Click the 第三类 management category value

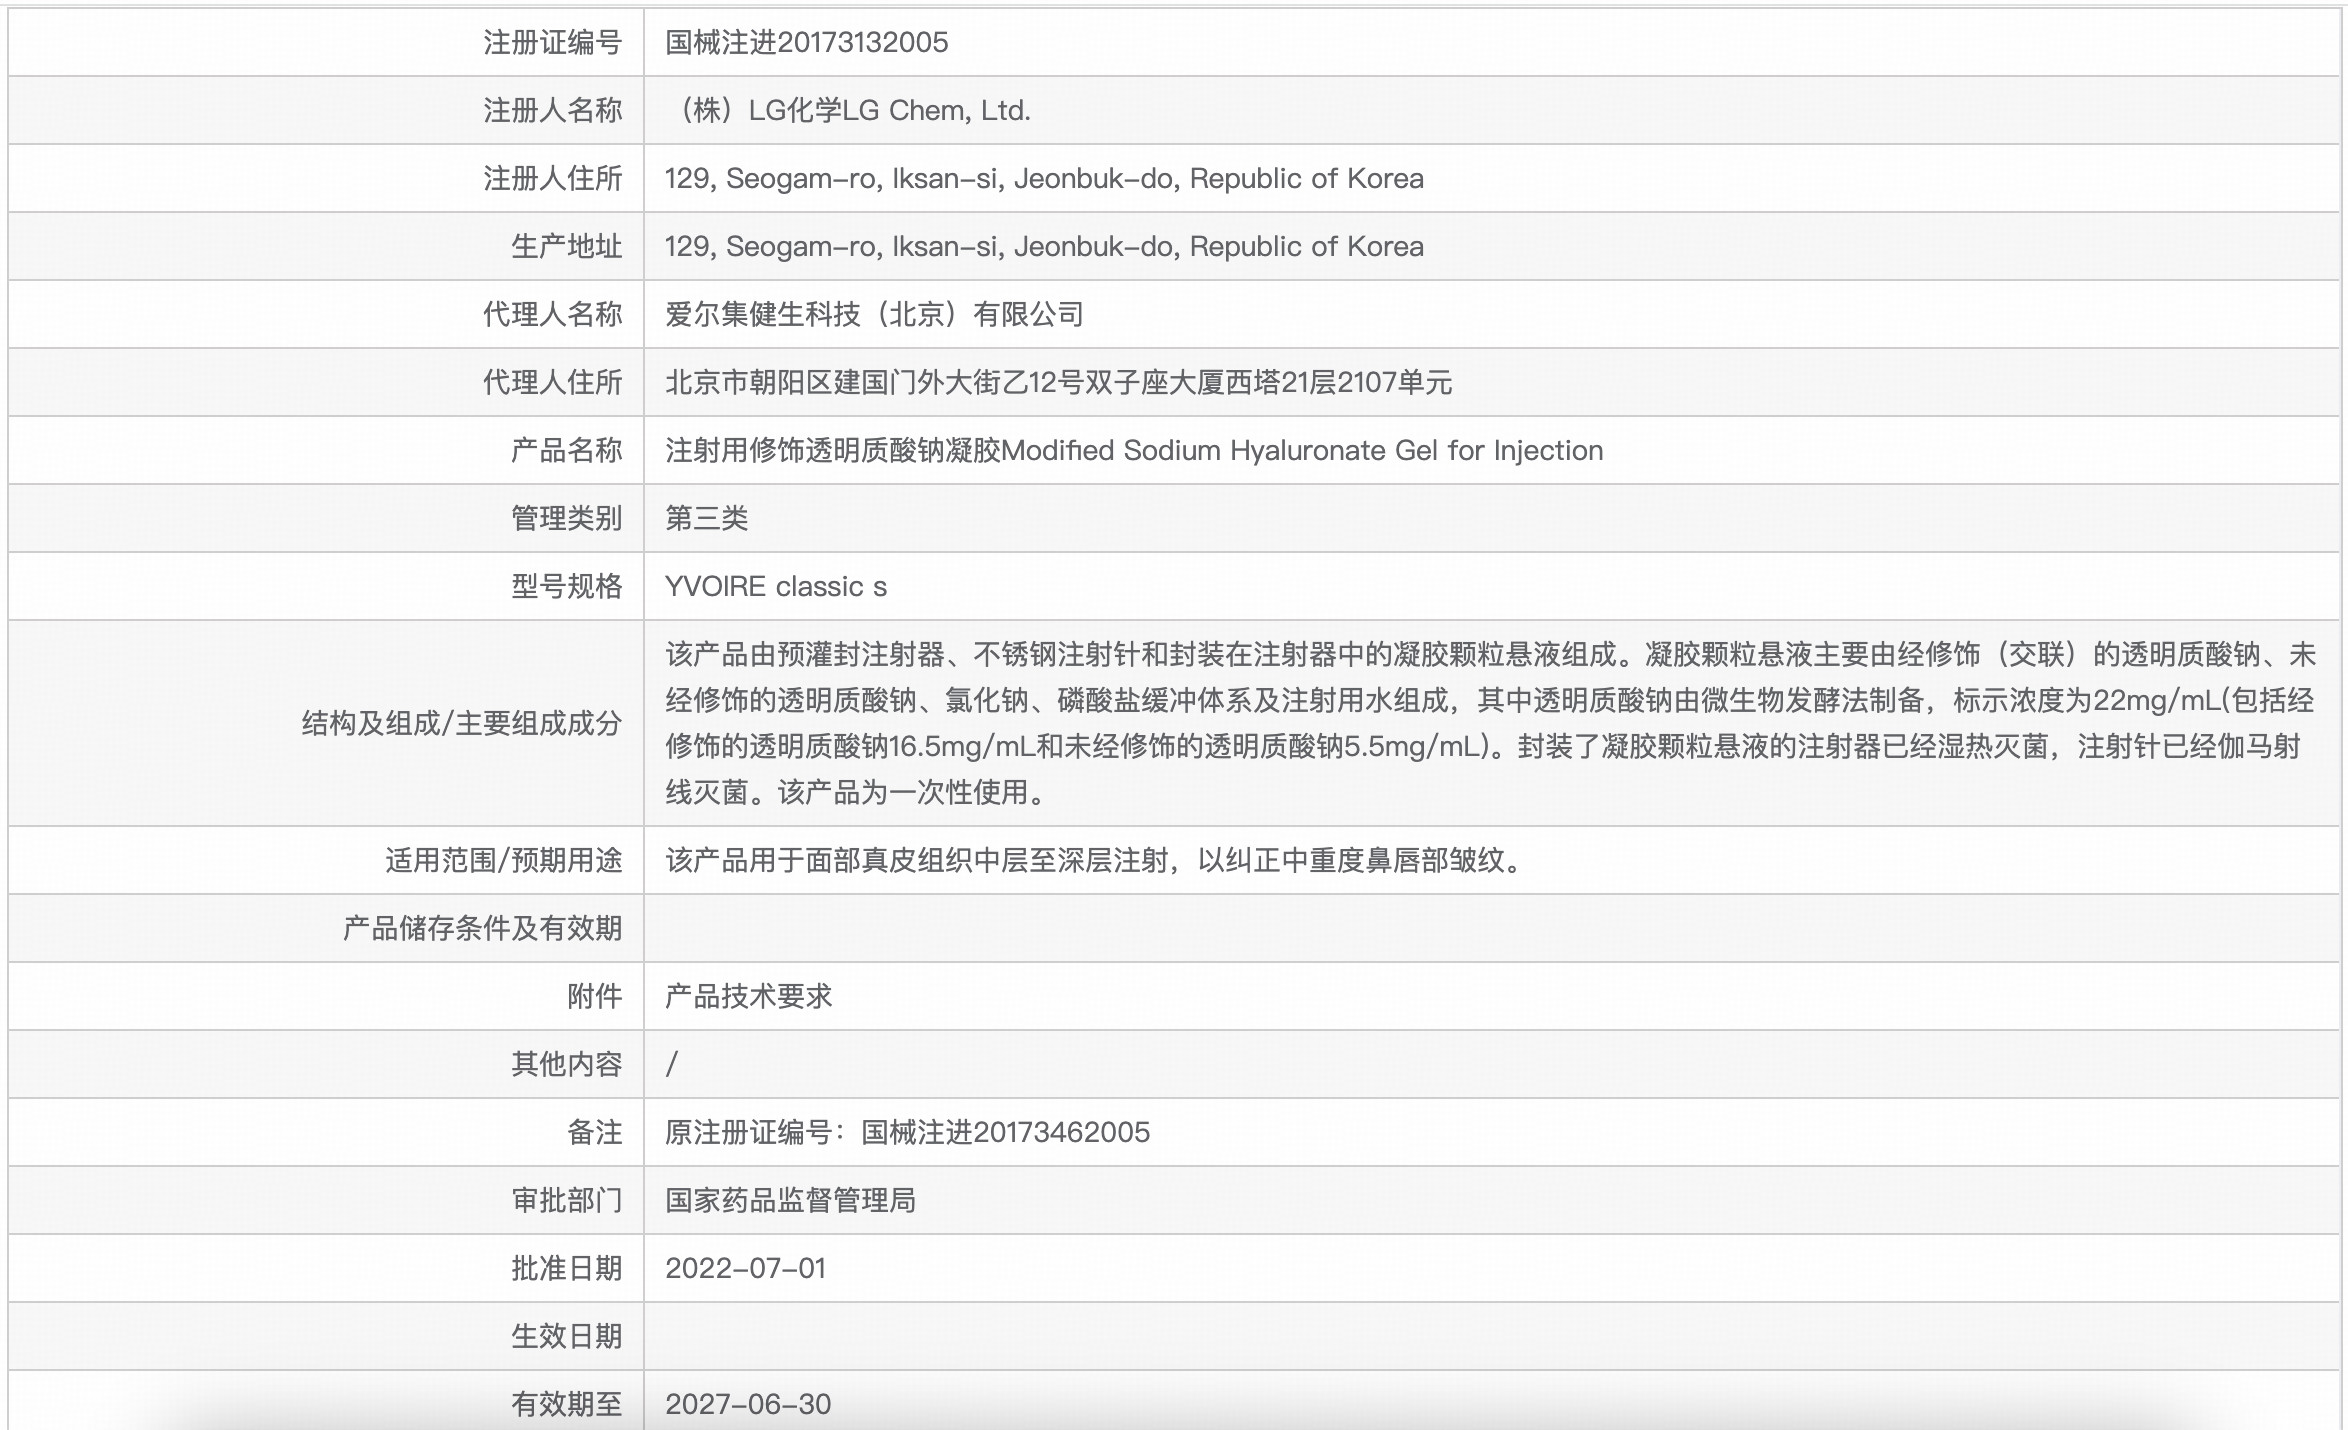click(706, 518)
